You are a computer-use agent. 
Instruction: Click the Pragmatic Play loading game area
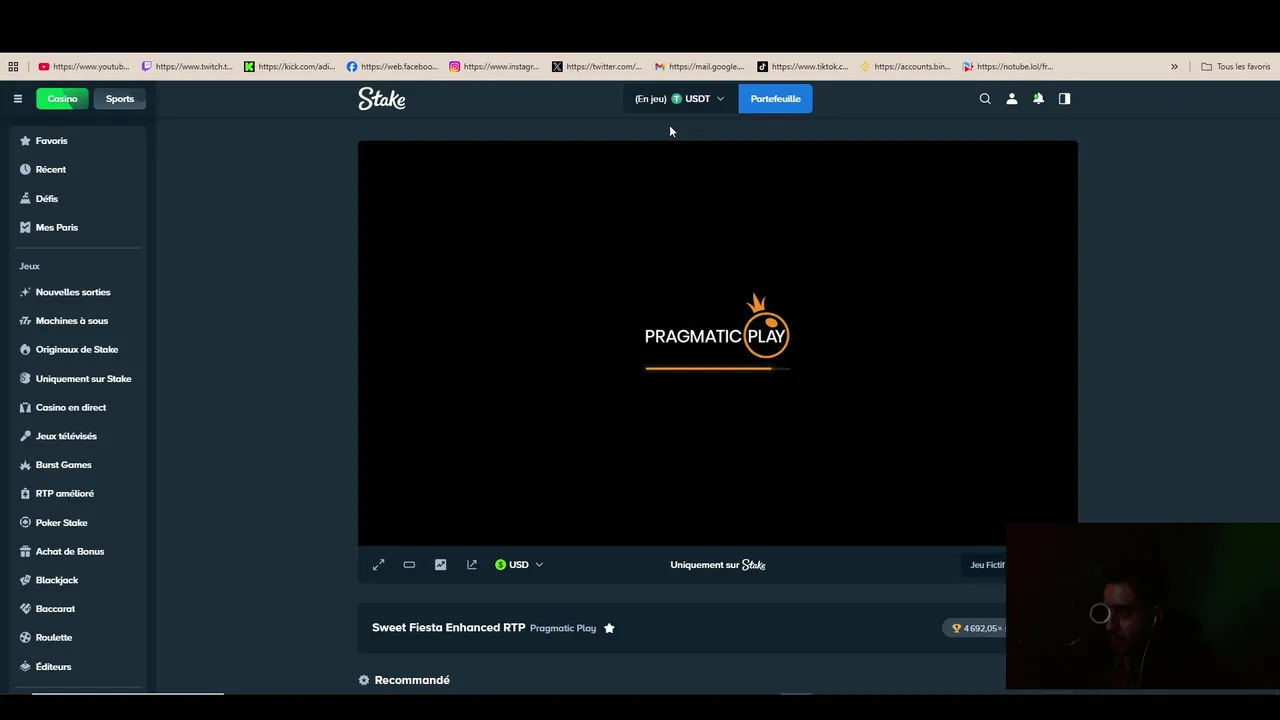click(x=717, y=343)
